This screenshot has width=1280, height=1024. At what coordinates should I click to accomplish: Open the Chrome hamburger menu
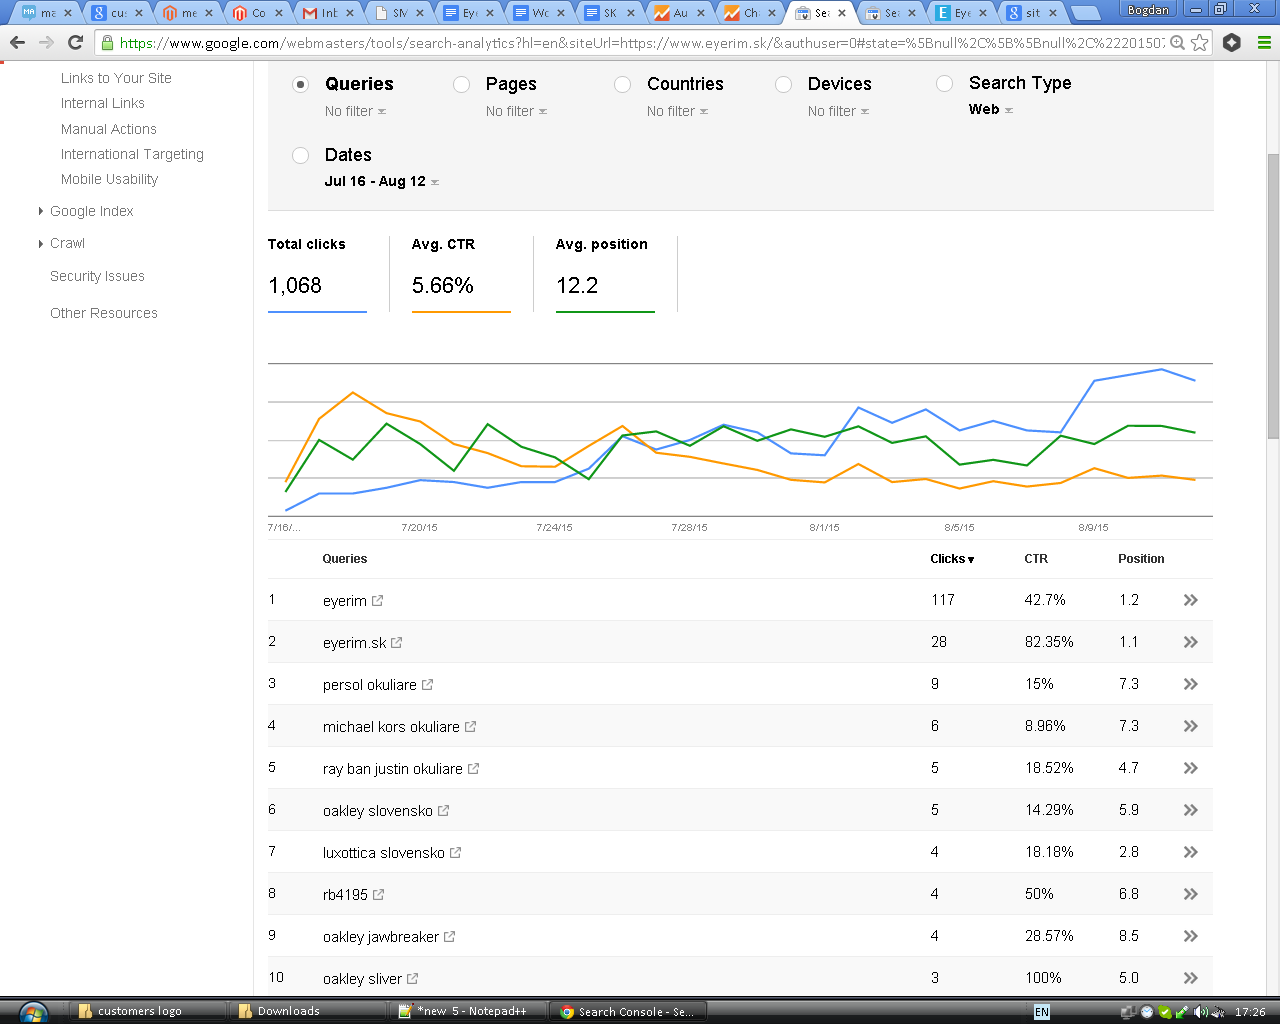click(1264, 43)
